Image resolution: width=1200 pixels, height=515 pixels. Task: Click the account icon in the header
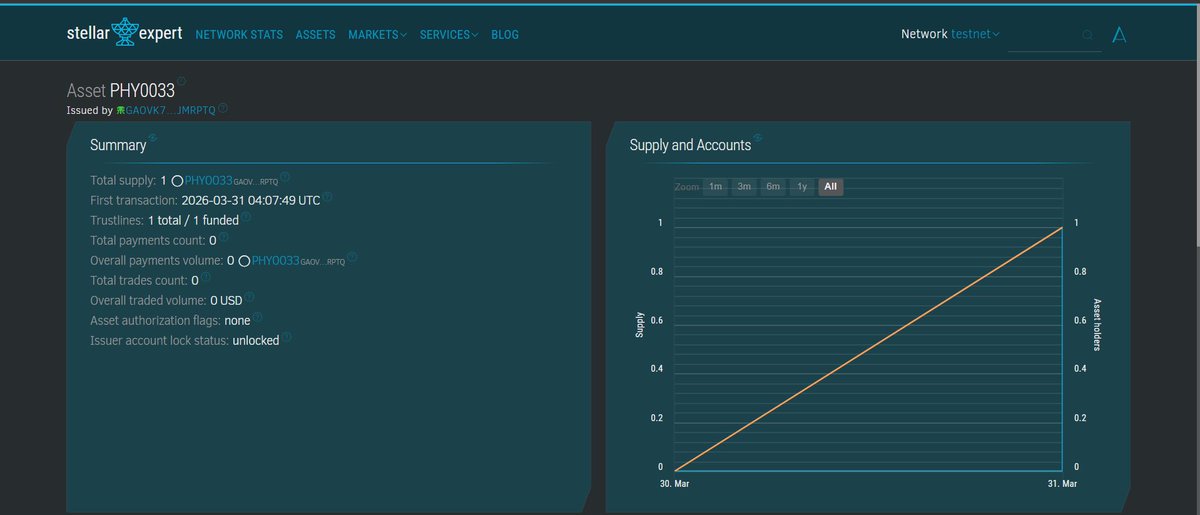click(1119, 35)
